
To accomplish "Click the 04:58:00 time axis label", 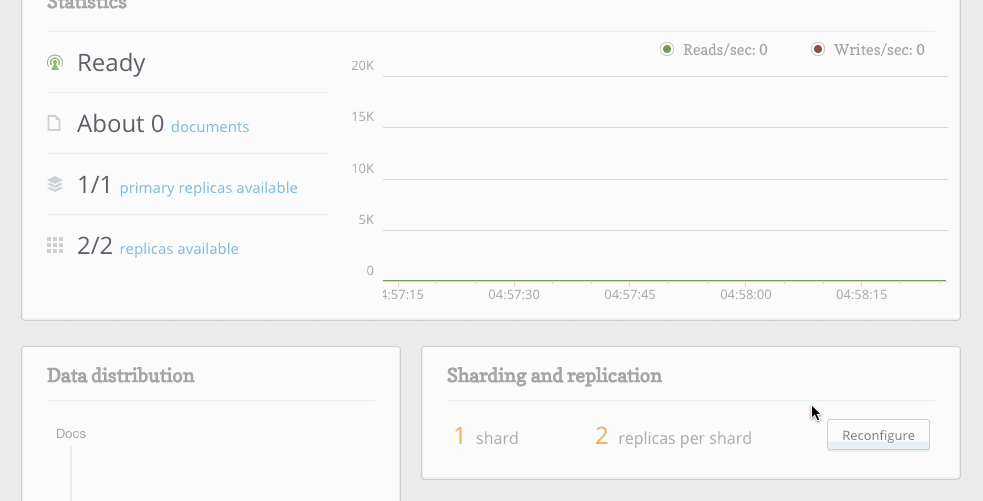I will pos(746,295).
